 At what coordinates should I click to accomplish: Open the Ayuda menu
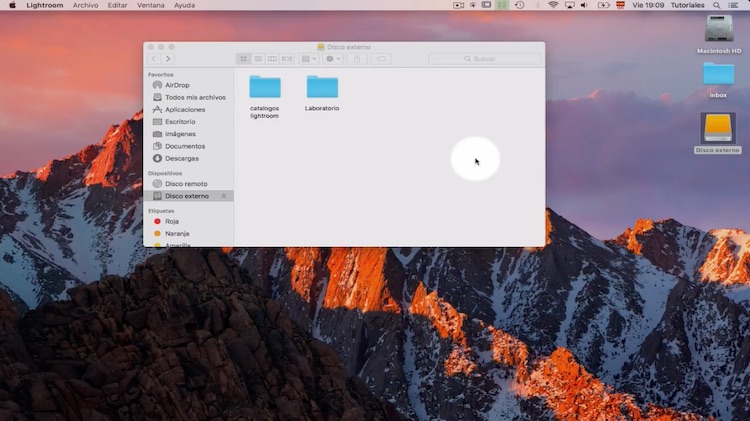click(x=184, y=5)
